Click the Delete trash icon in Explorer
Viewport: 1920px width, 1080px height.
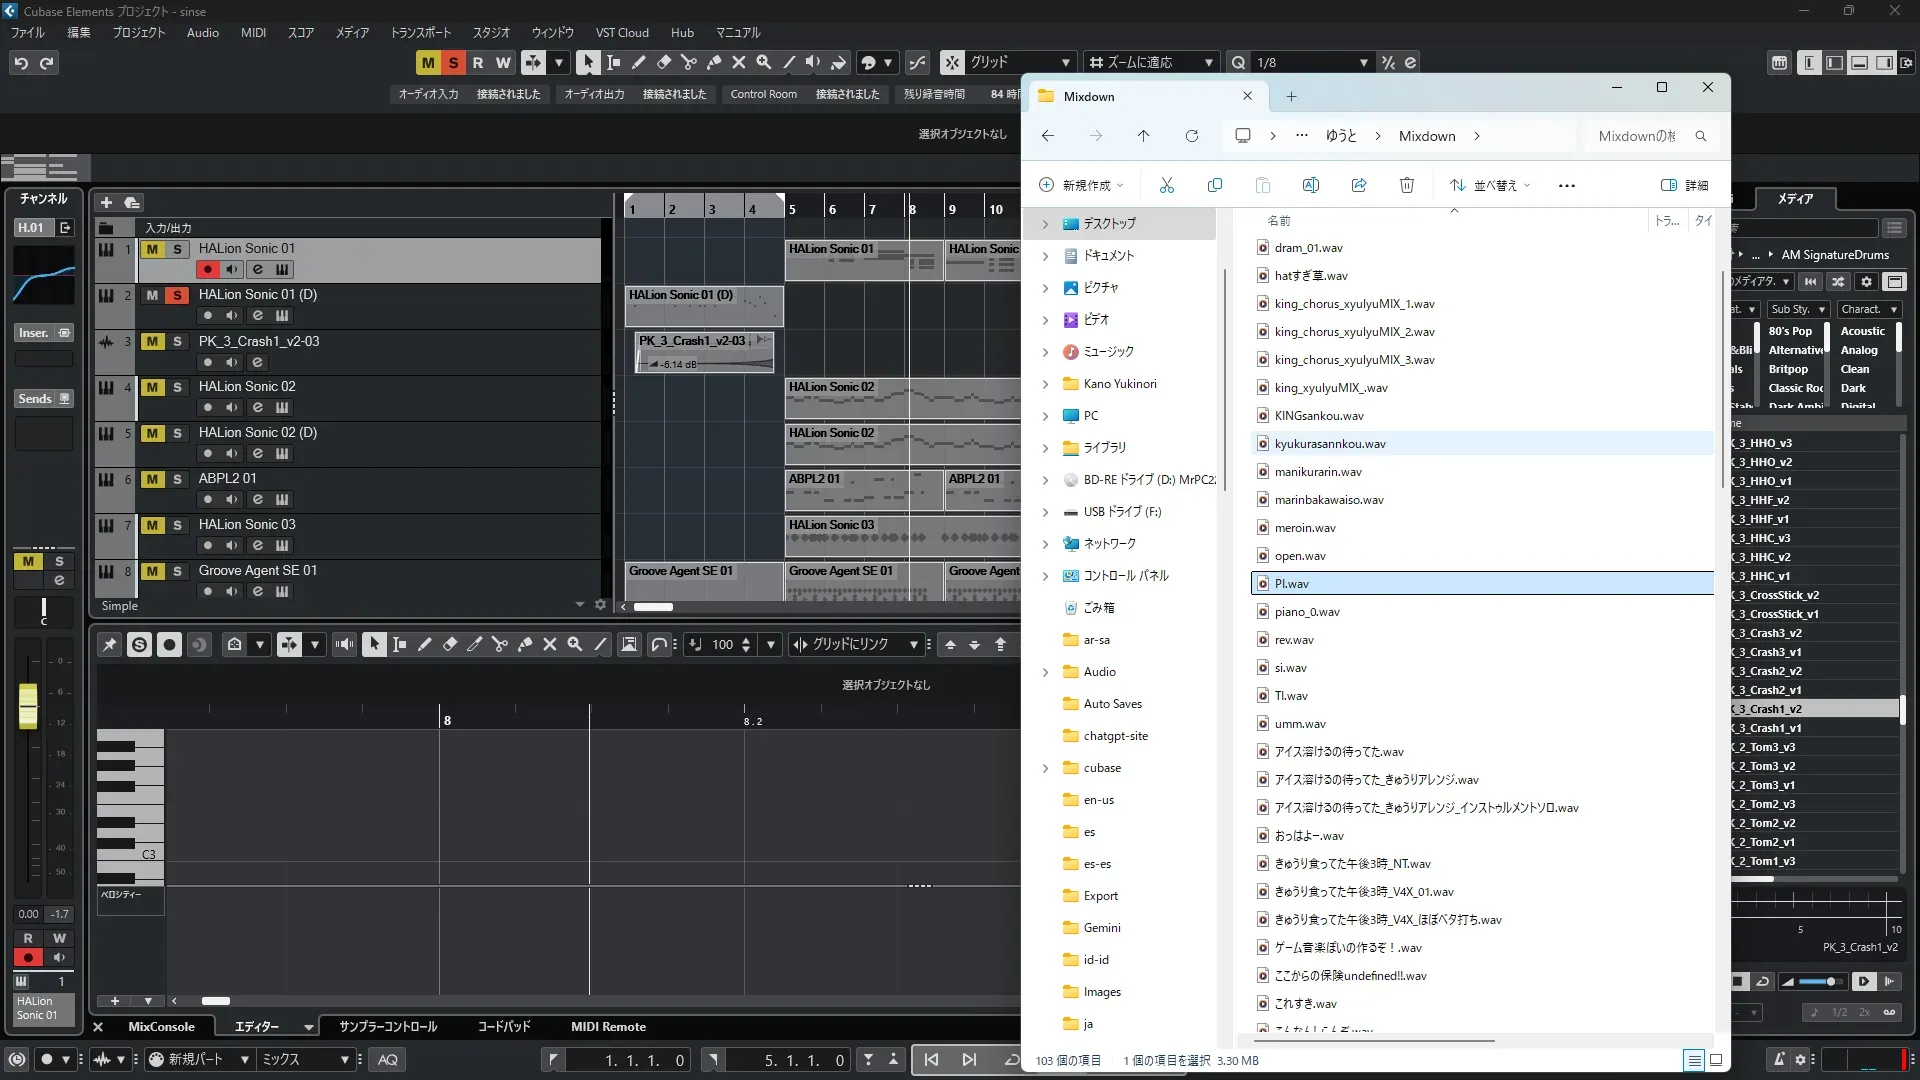tap(1406, 185)
